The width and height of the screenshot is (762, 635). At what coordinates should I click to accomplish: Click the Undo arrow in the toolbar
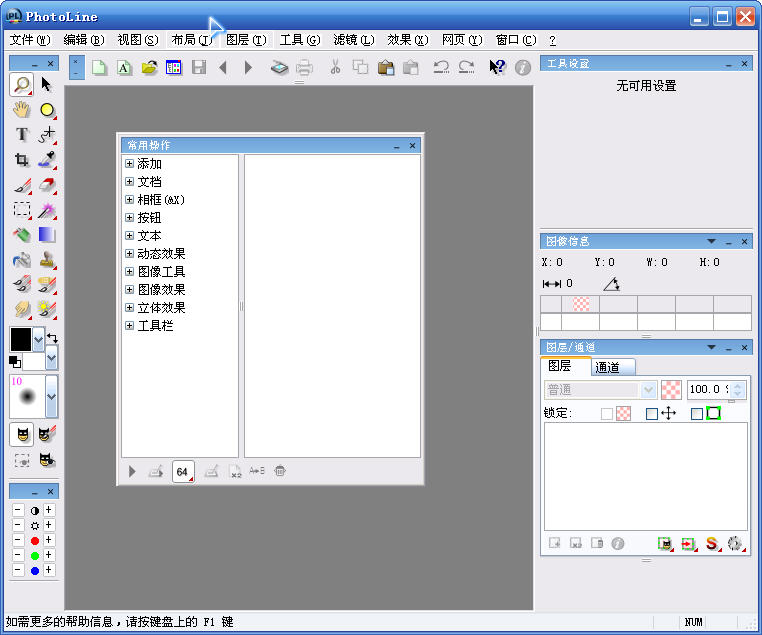point(441,68)
